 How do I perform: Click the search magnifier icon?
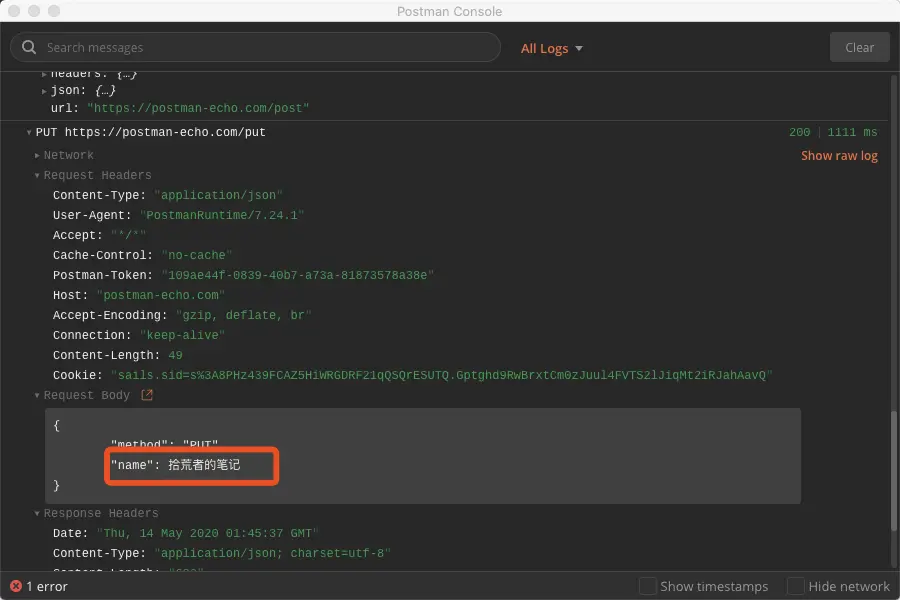pos(29,47)
